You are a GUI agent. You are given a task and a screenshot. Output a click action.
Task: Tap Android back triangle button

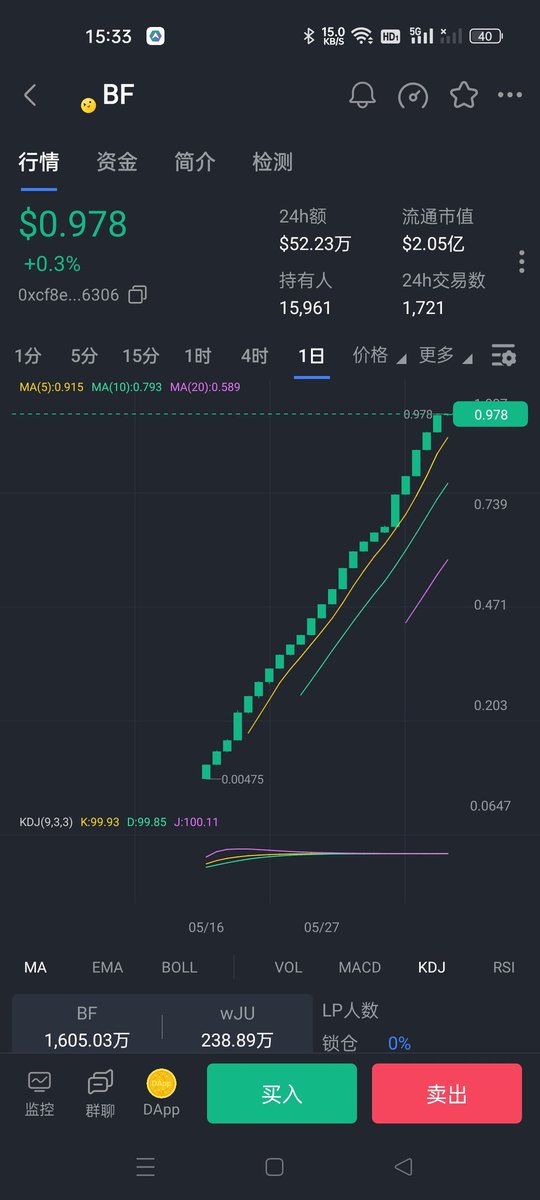[403, 1167]
